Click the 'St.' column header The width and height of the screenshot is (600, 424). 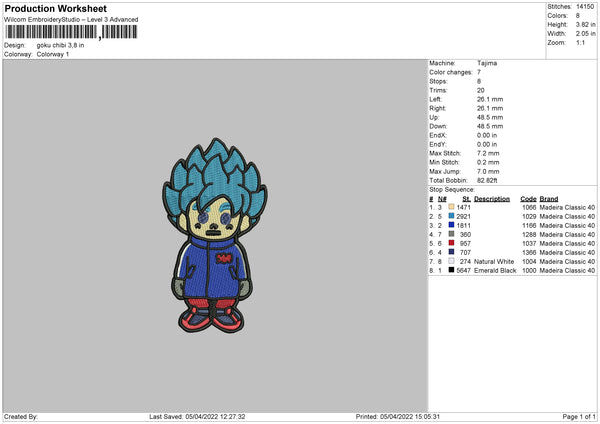[466, 199]
